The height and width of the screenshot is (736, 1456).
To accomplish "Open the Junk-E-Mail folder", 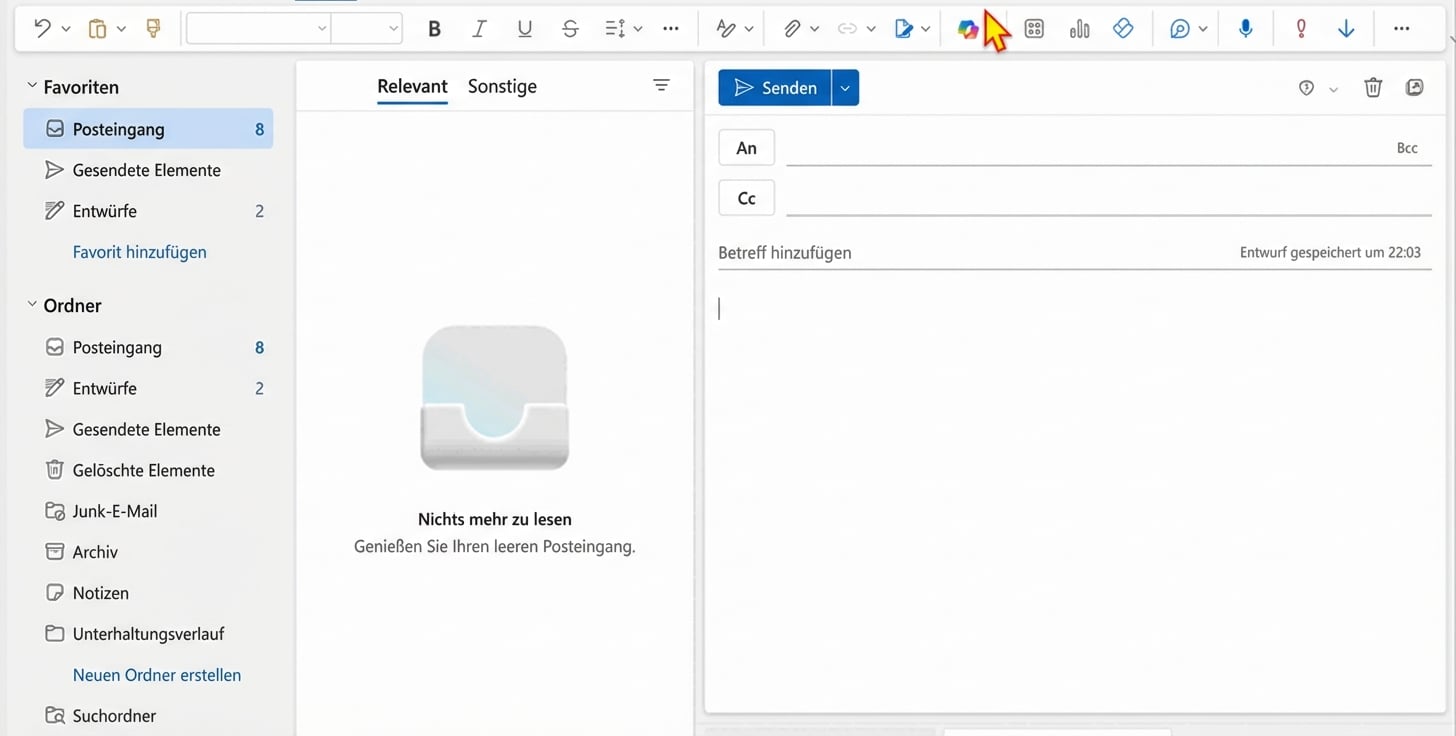I will tap(115, 511).
